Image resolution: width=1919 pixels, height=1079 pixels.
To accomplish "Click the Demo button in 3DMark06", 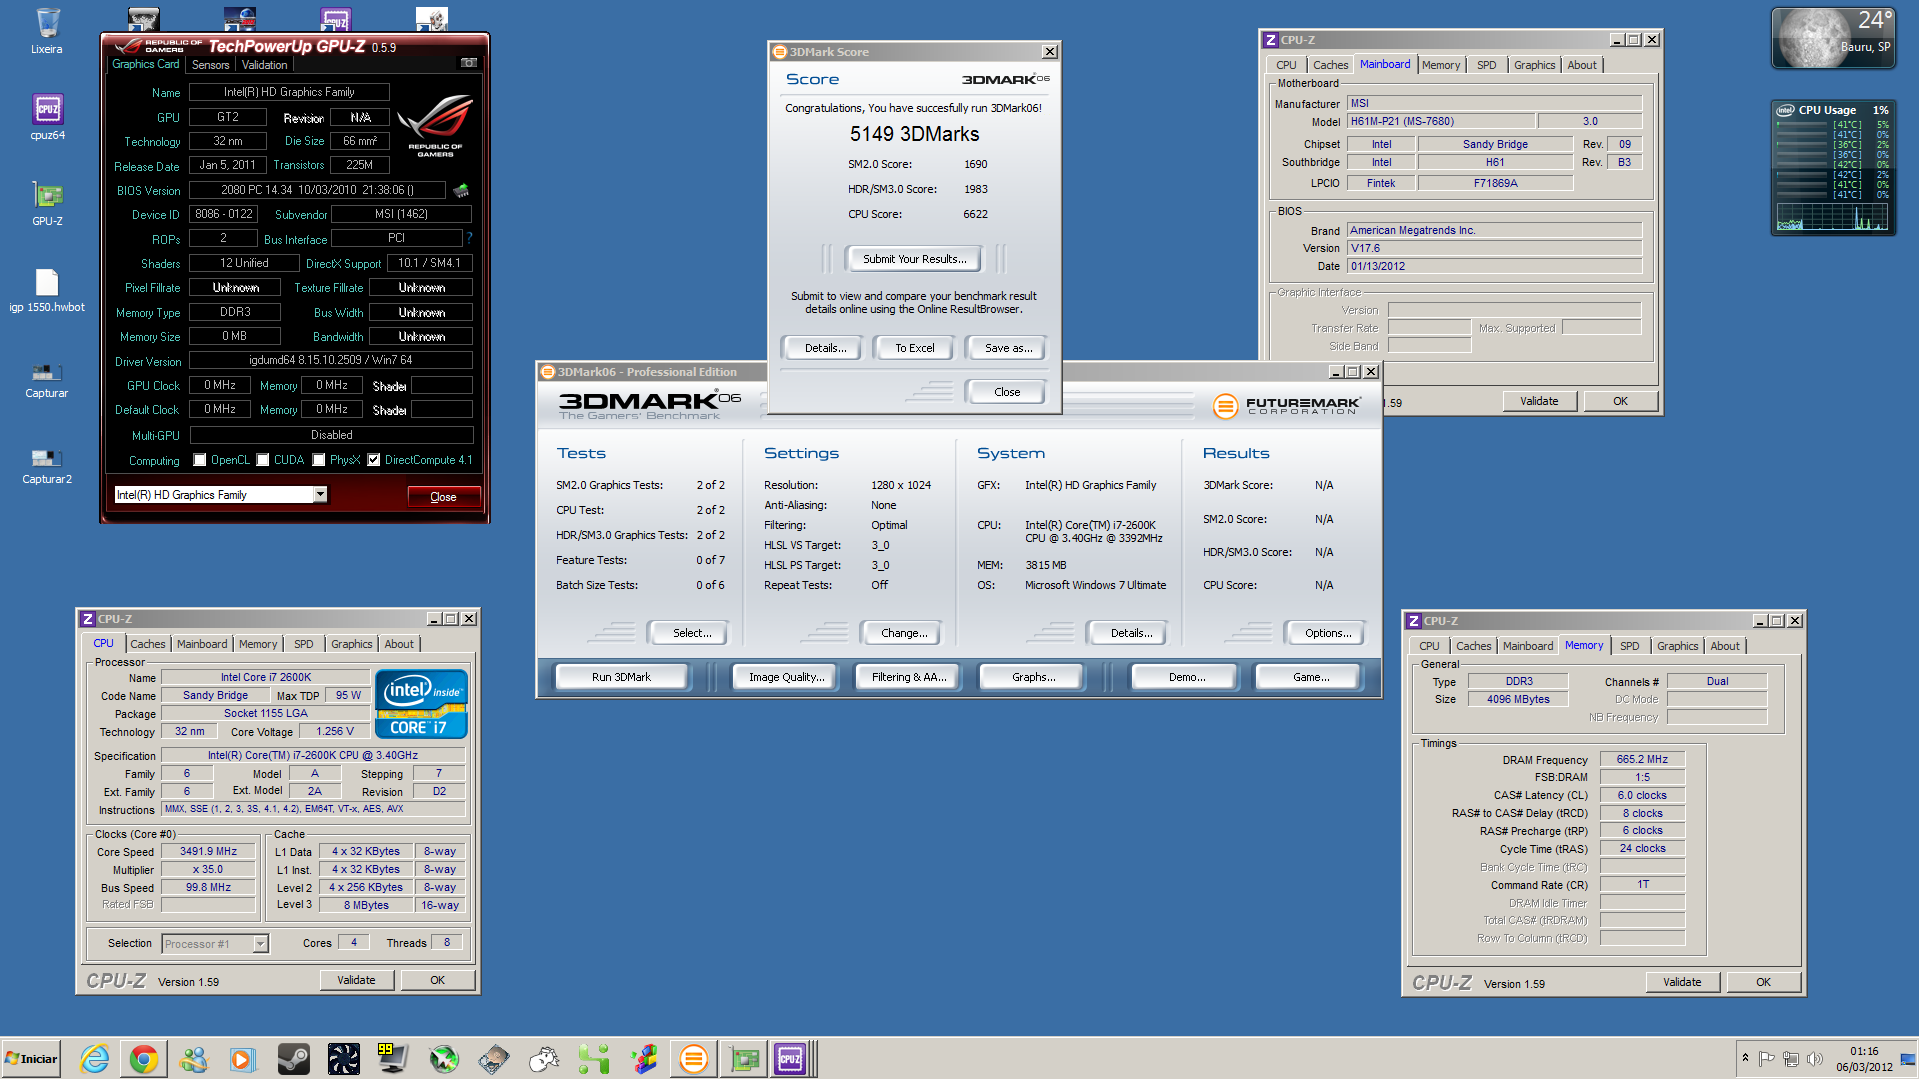I will pyautogui.click(x=1186, y=677).
